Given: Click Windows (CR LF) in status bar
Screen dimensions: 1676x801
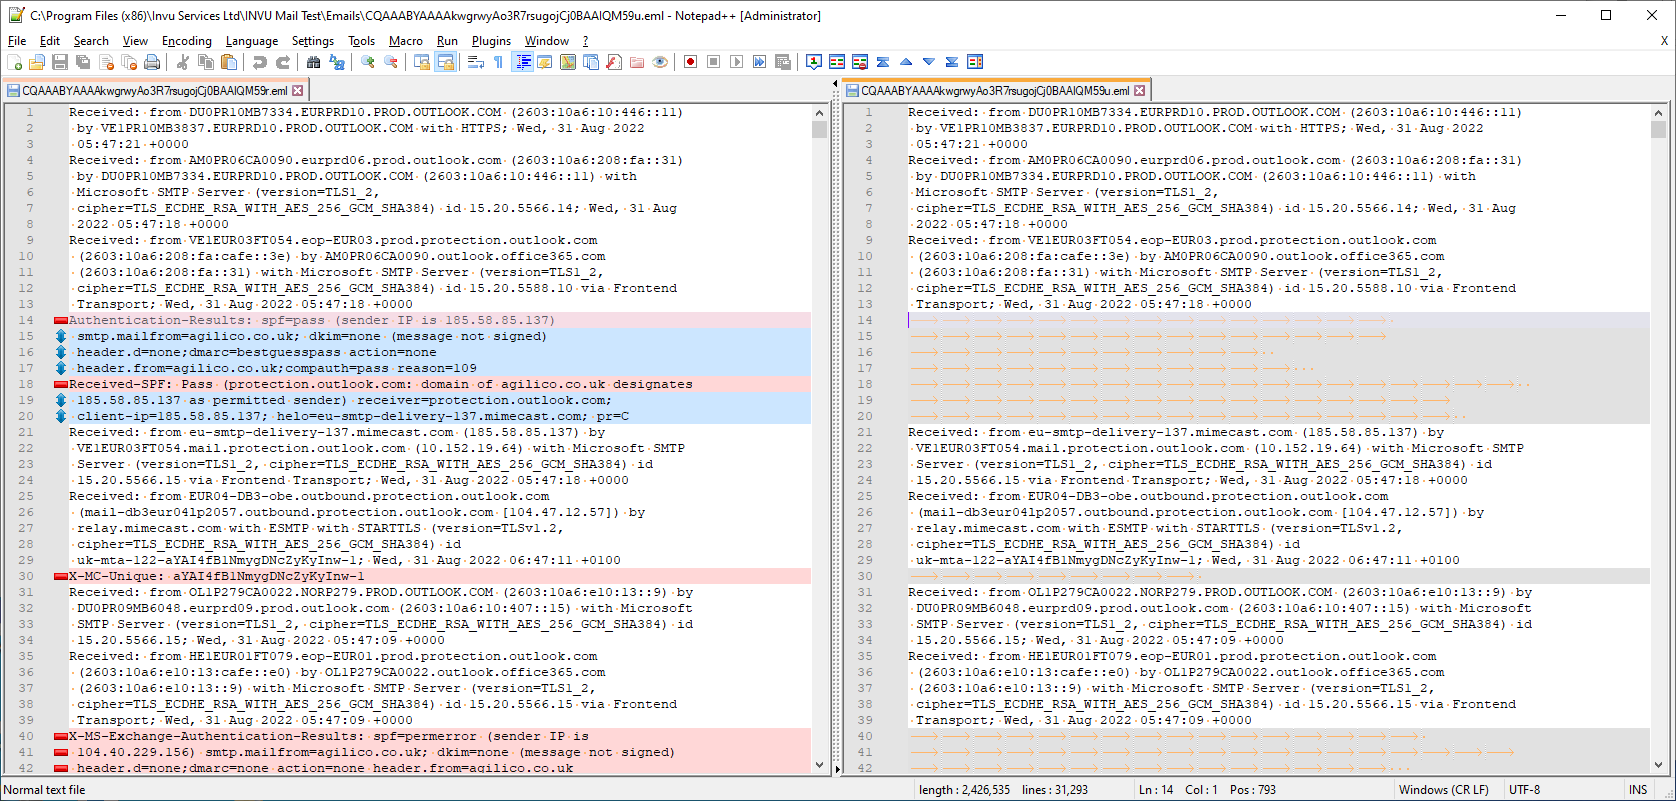Looking at the screenshot, I should pos(1443,790).
